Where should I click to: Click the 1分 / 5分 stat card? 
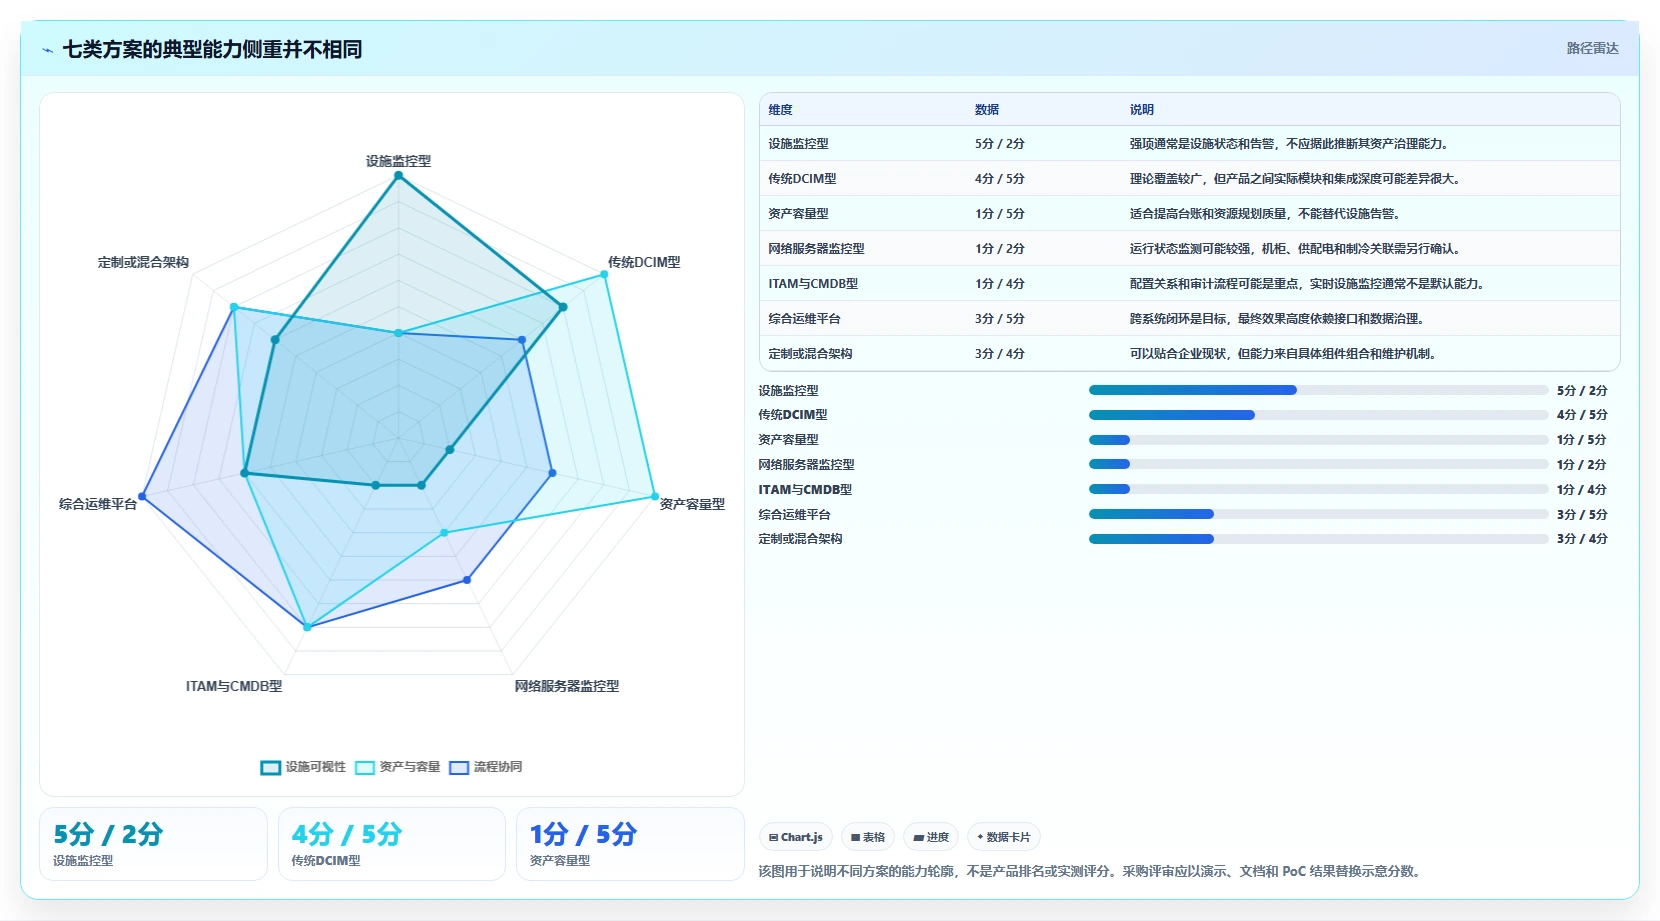click(630, 844)
